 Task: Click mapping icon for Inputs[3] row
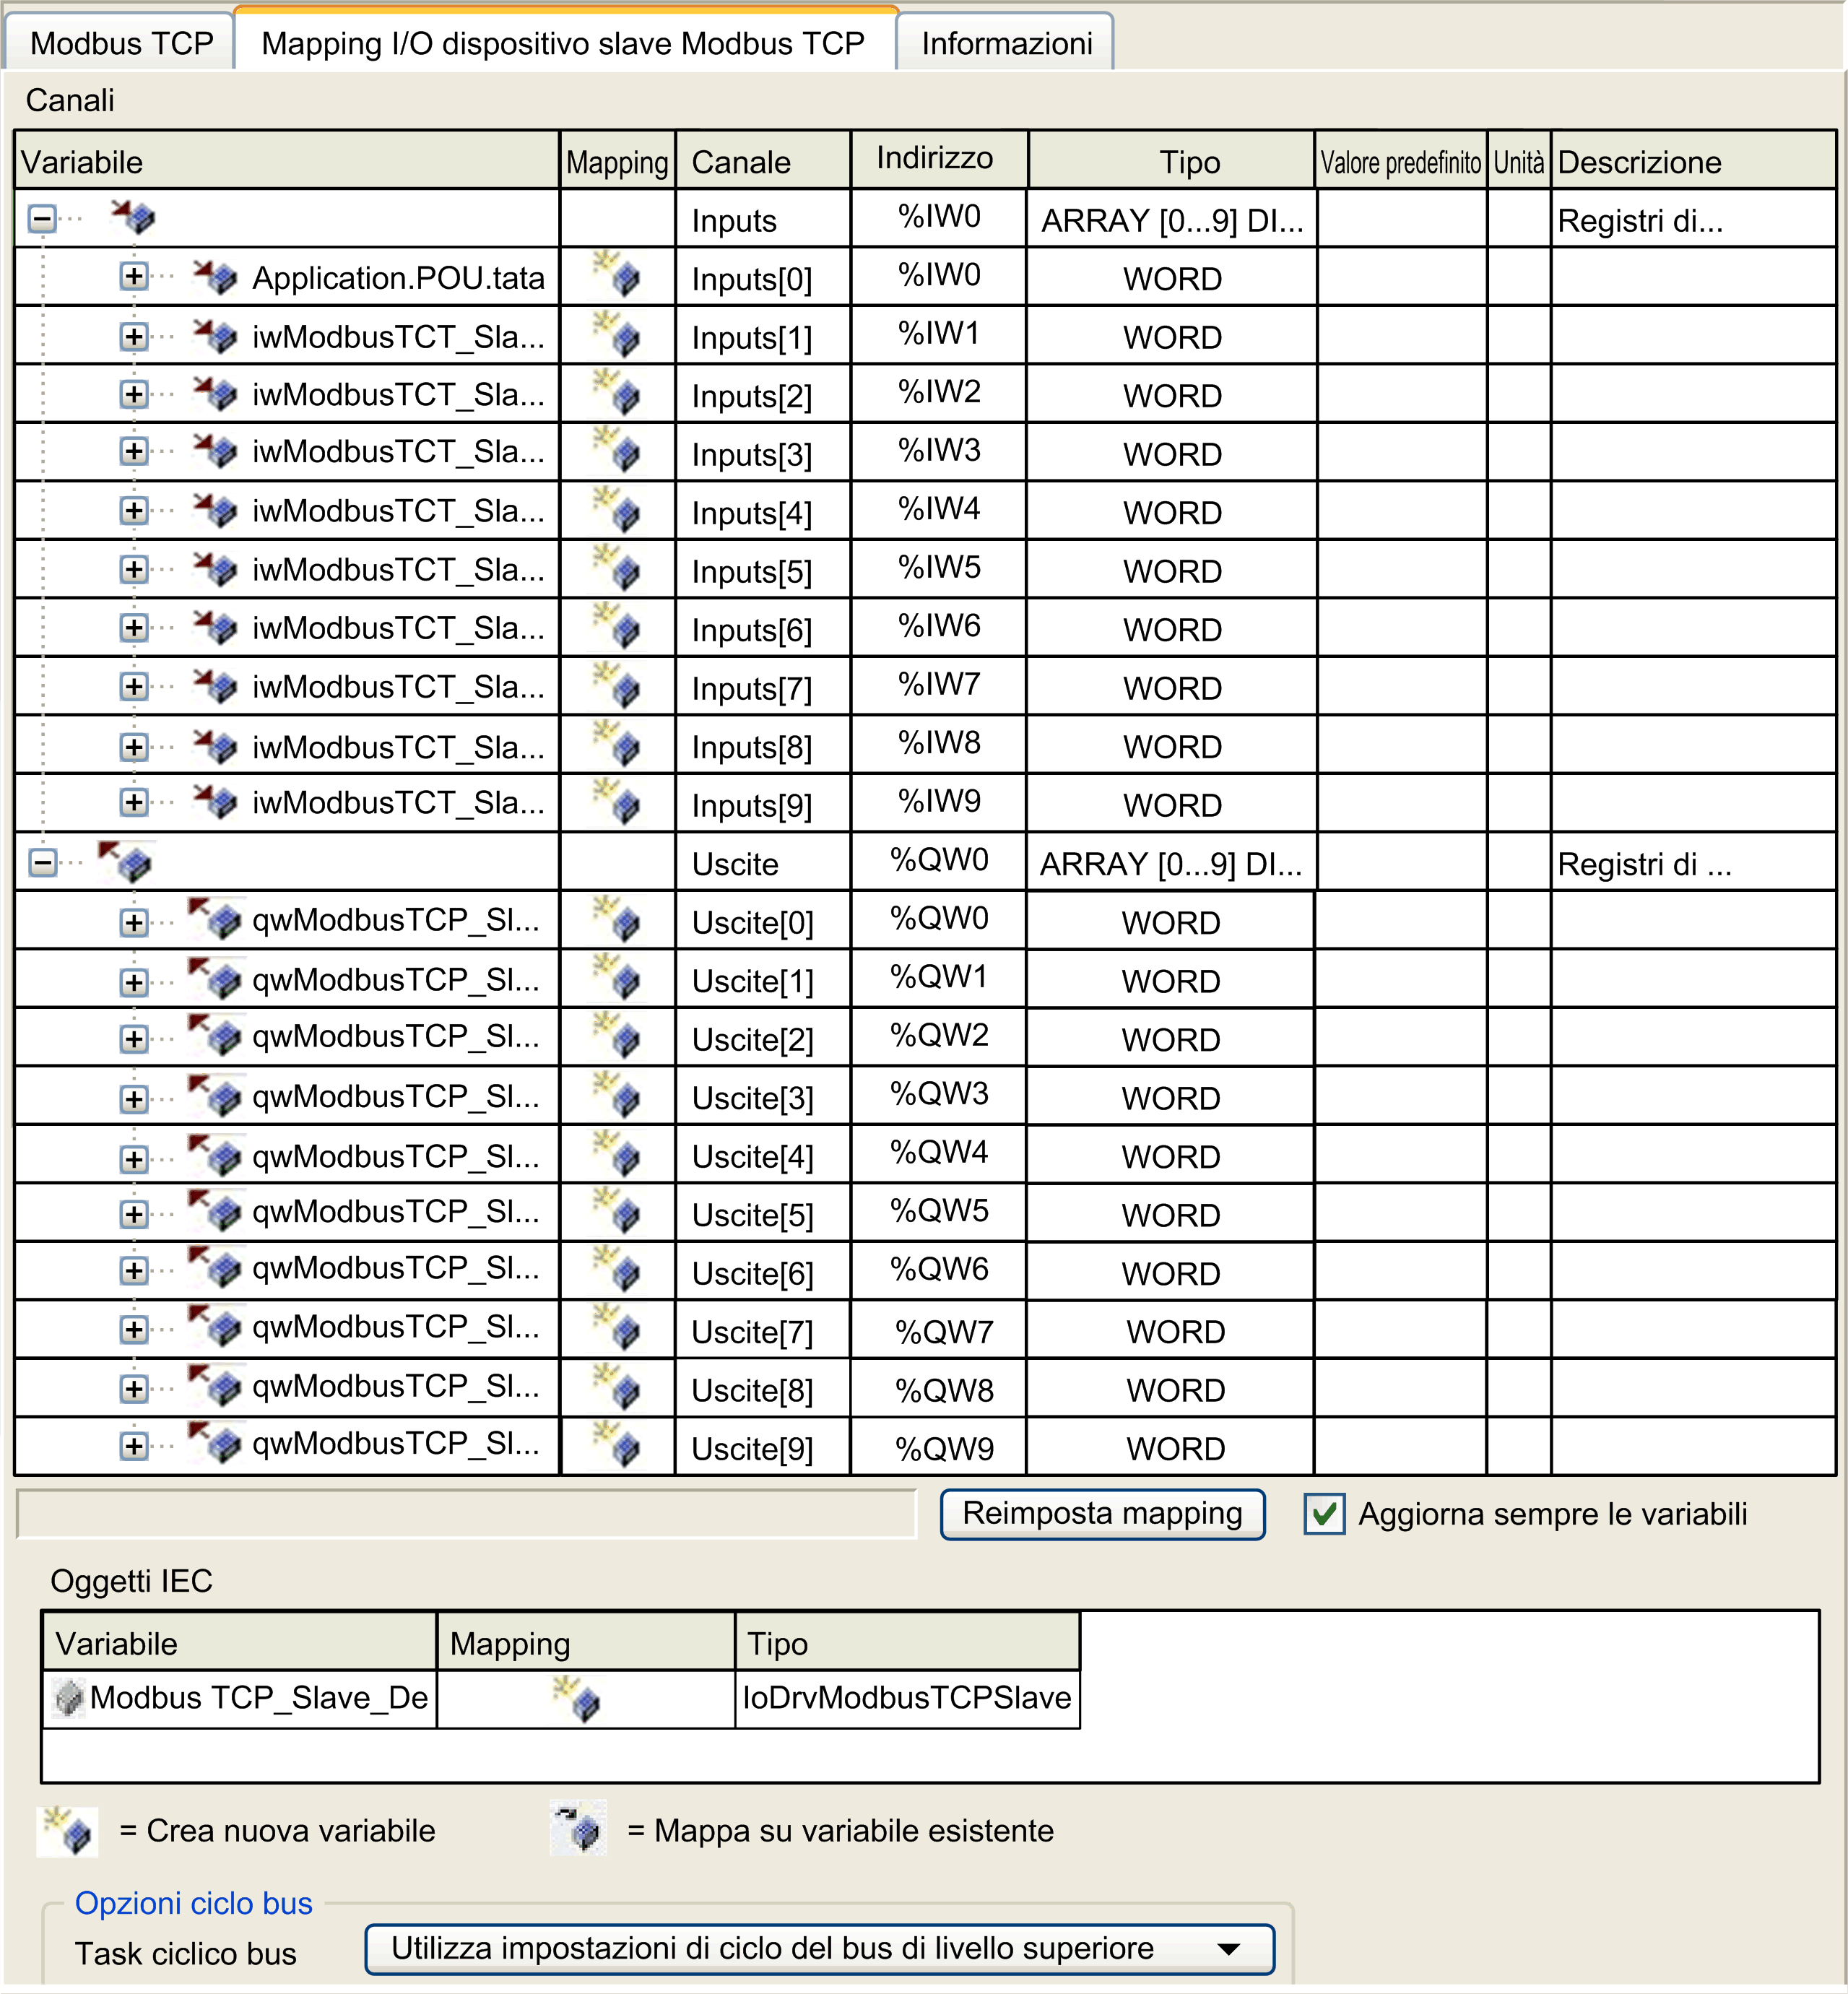click(x=617, y=450)
